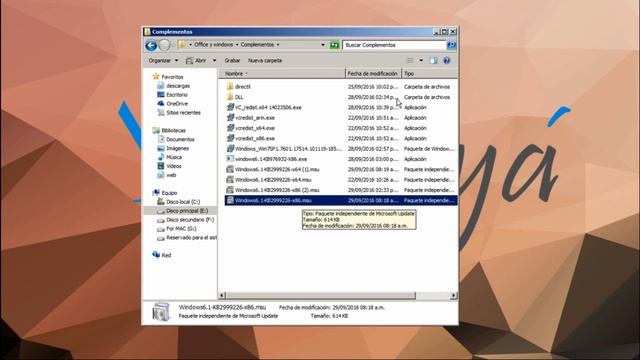Click the Complementos breadcrumb segment
This screenshot has width=640, height=360.
(x=257, y=44)
